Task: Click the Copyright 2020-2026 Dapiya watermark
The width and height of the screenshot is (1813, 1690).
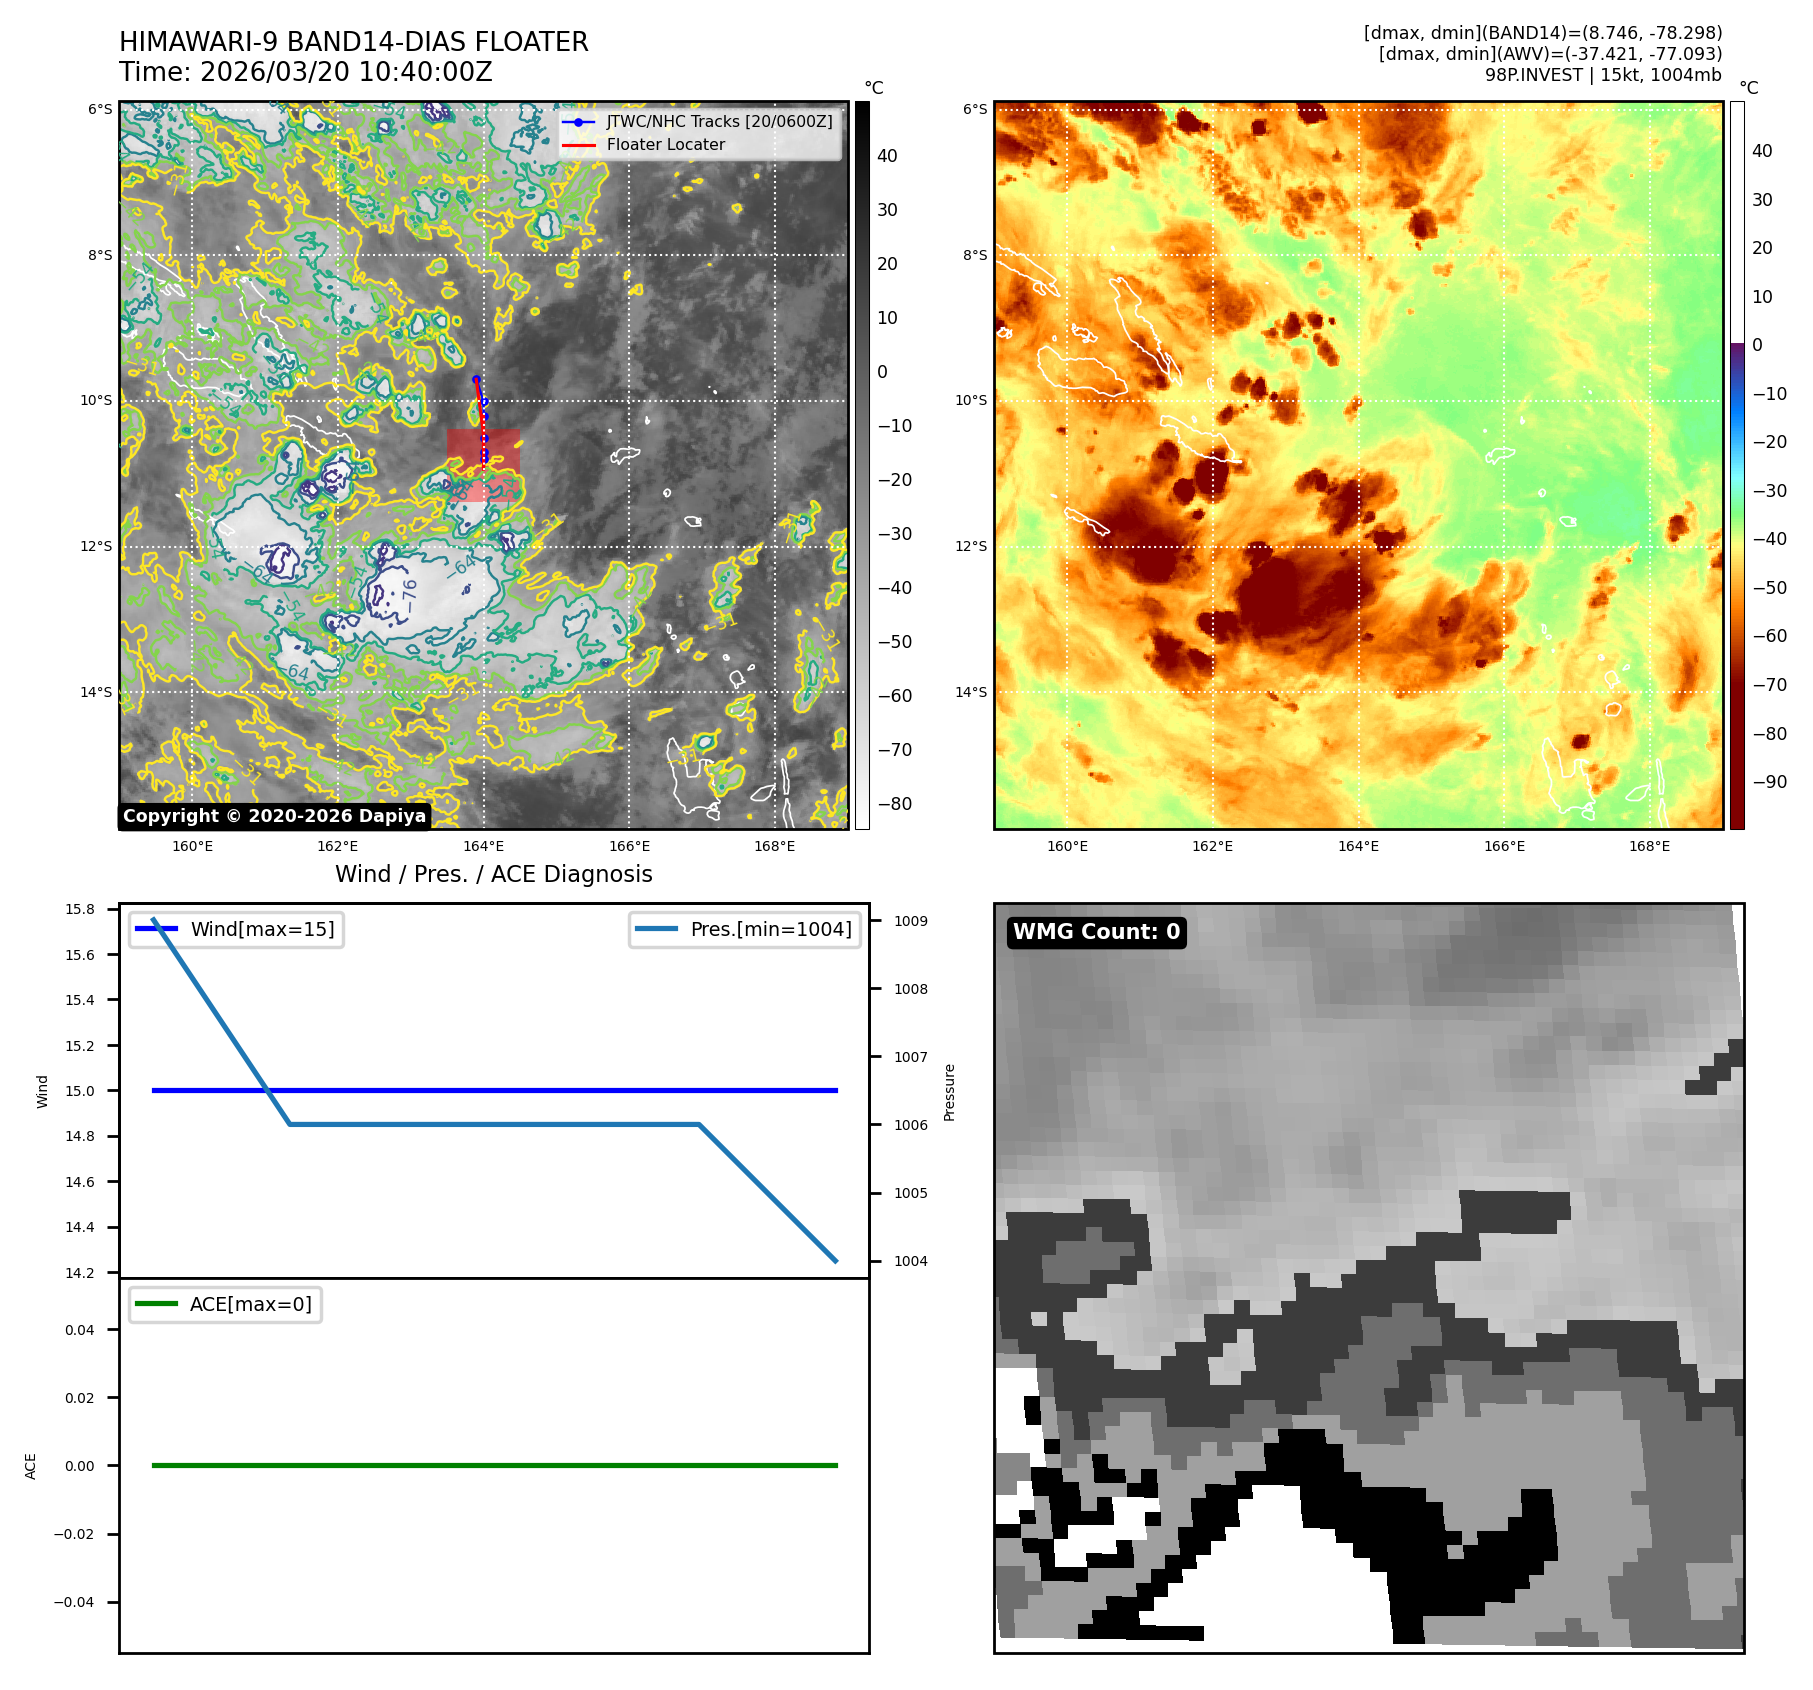Action: point(274,816)
